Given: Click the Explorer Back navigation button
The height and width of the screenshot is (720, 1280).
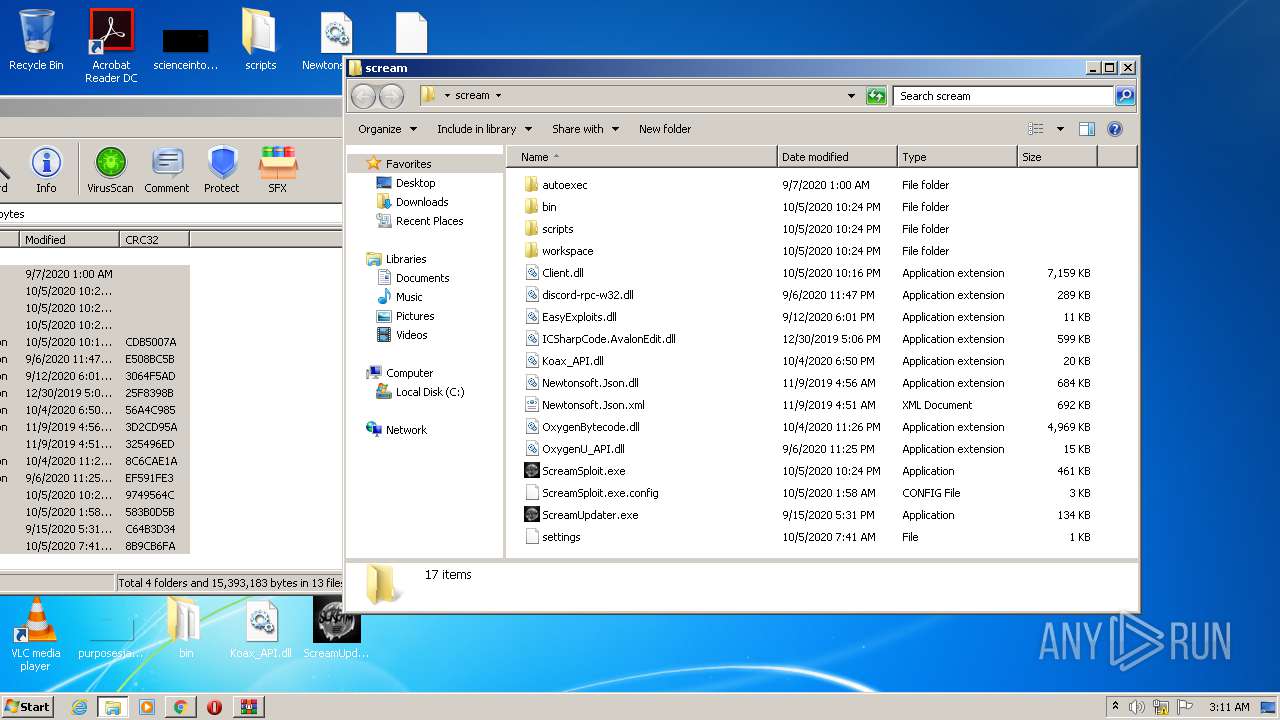Looking at the screenshot, I should (x=363, y=96).
